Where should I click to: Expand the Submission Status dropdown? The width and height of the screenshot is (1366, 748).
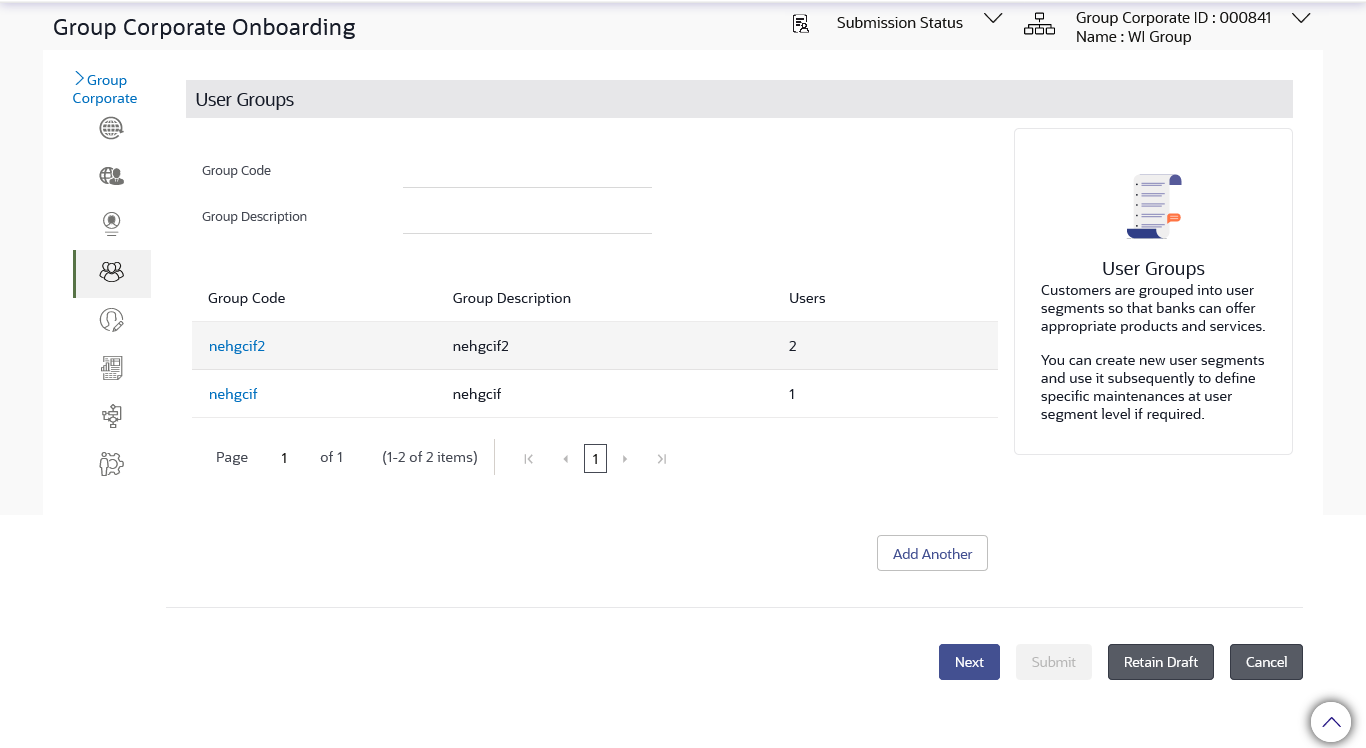click(x=993, y=19)
